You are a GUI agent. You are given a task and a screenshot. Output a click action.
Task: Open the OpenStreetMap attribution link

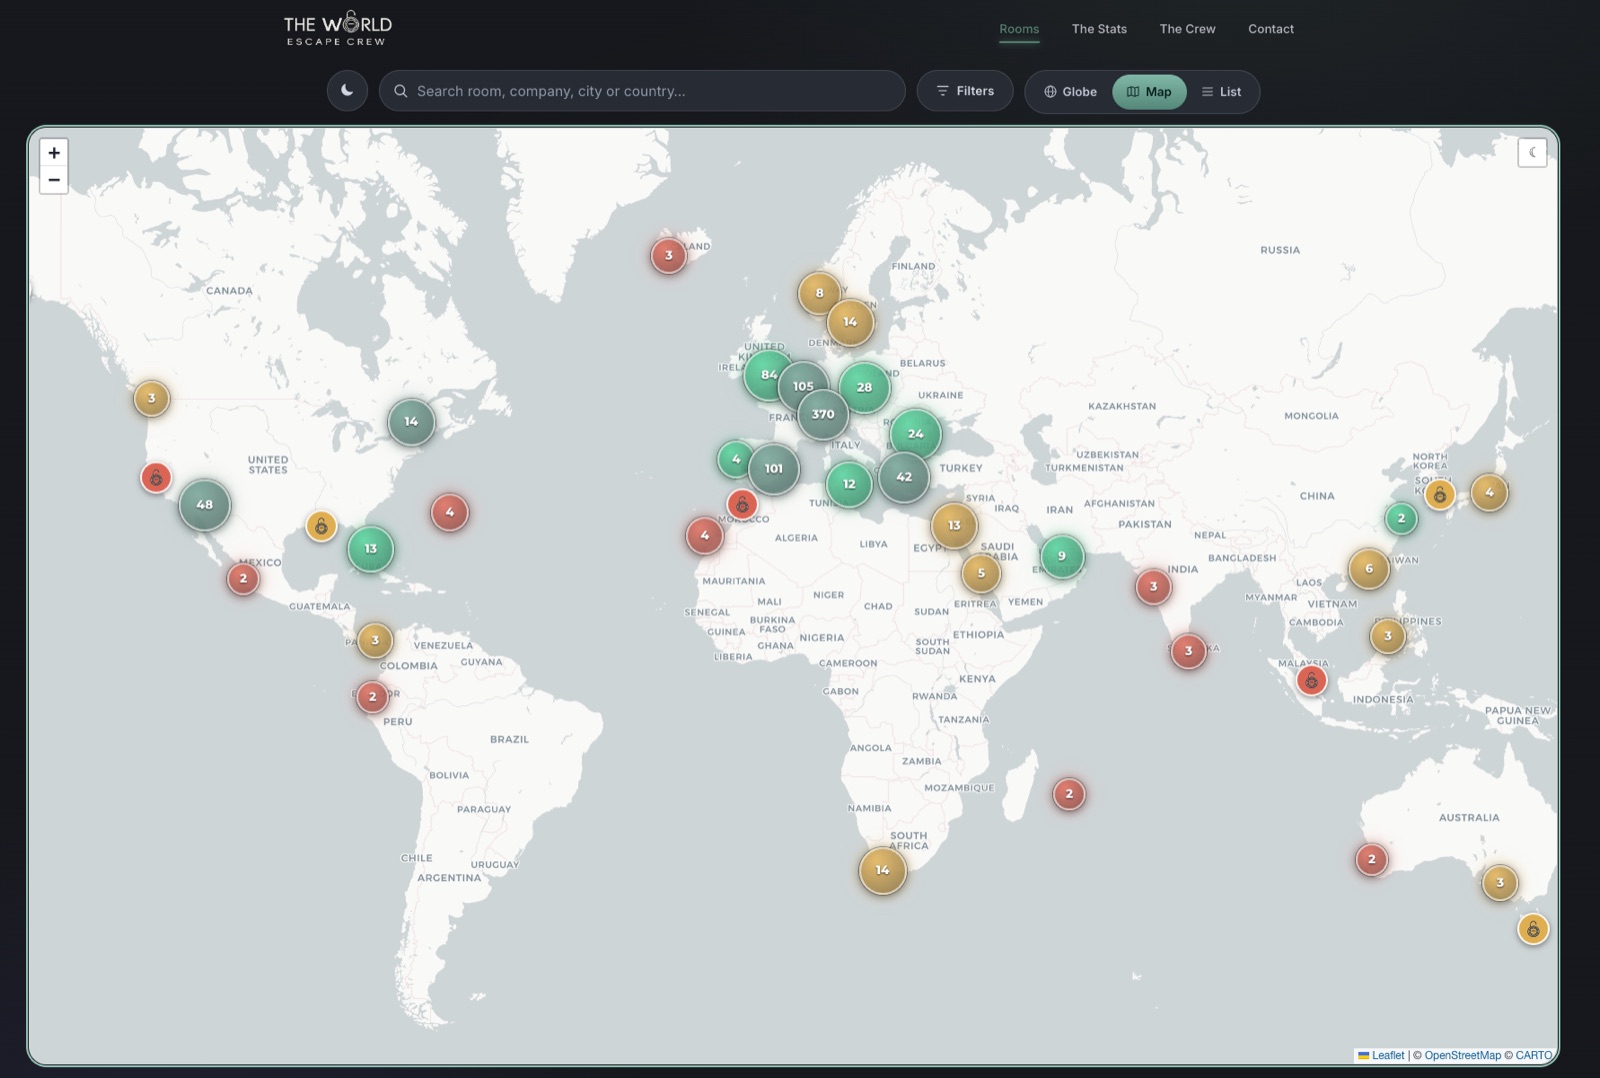pyautogui.click(x=1462, y=1055)
